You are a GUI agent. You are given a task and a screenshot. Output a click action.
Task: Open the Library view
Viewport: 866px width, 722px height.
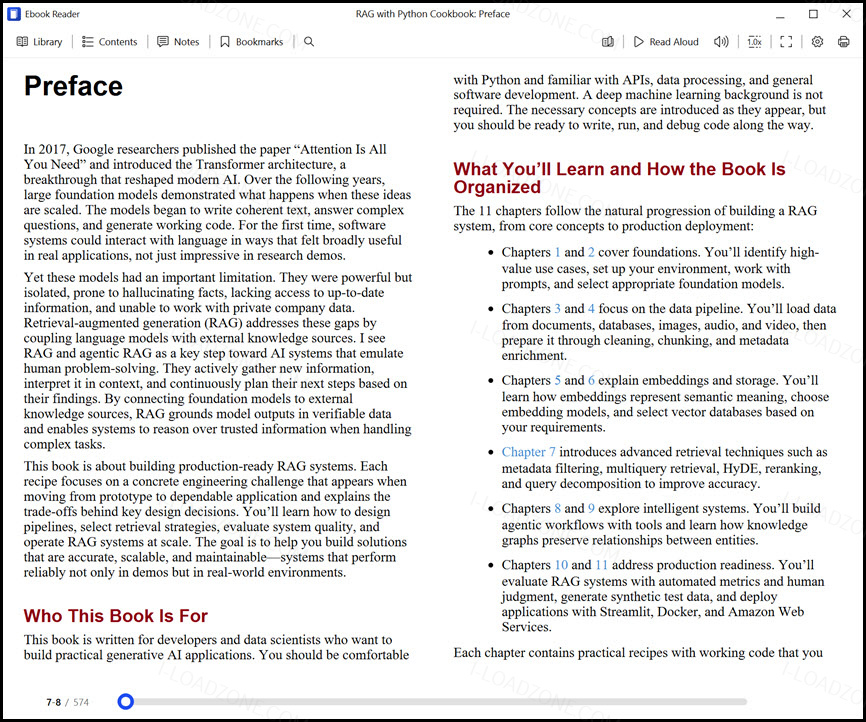tap(39, 41)
